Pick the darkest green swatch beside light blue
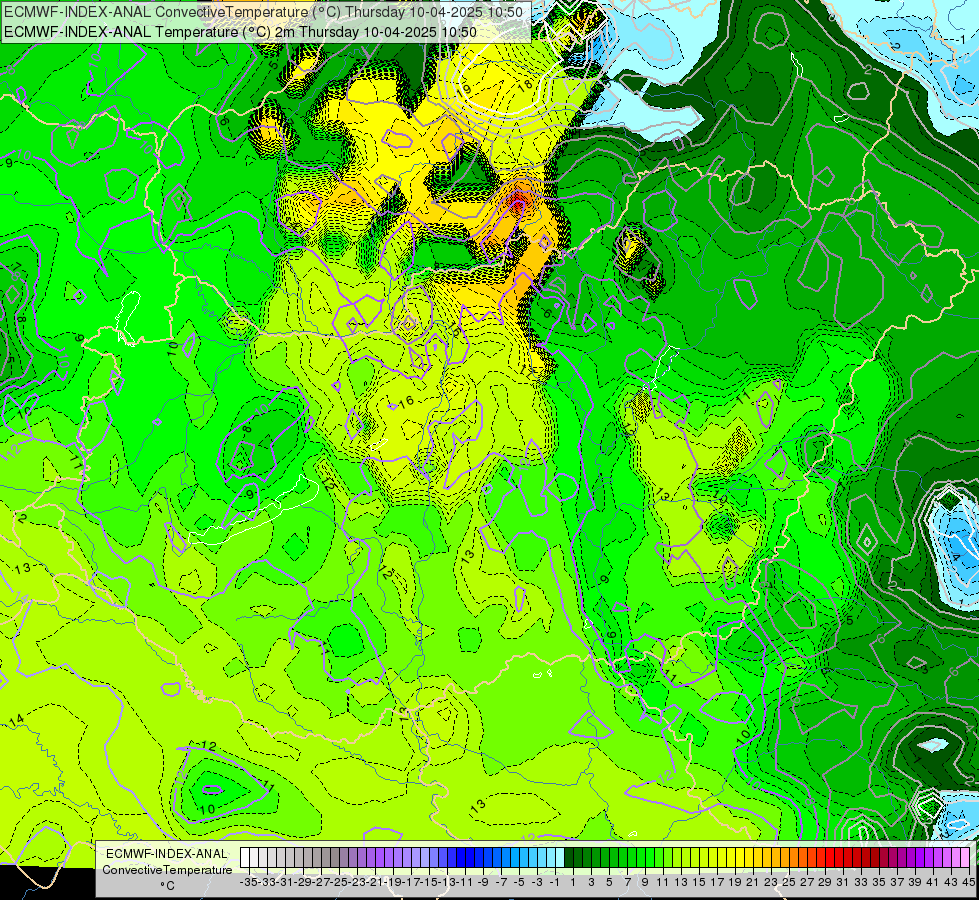979x900 pixels. click(x=569, y=858)
